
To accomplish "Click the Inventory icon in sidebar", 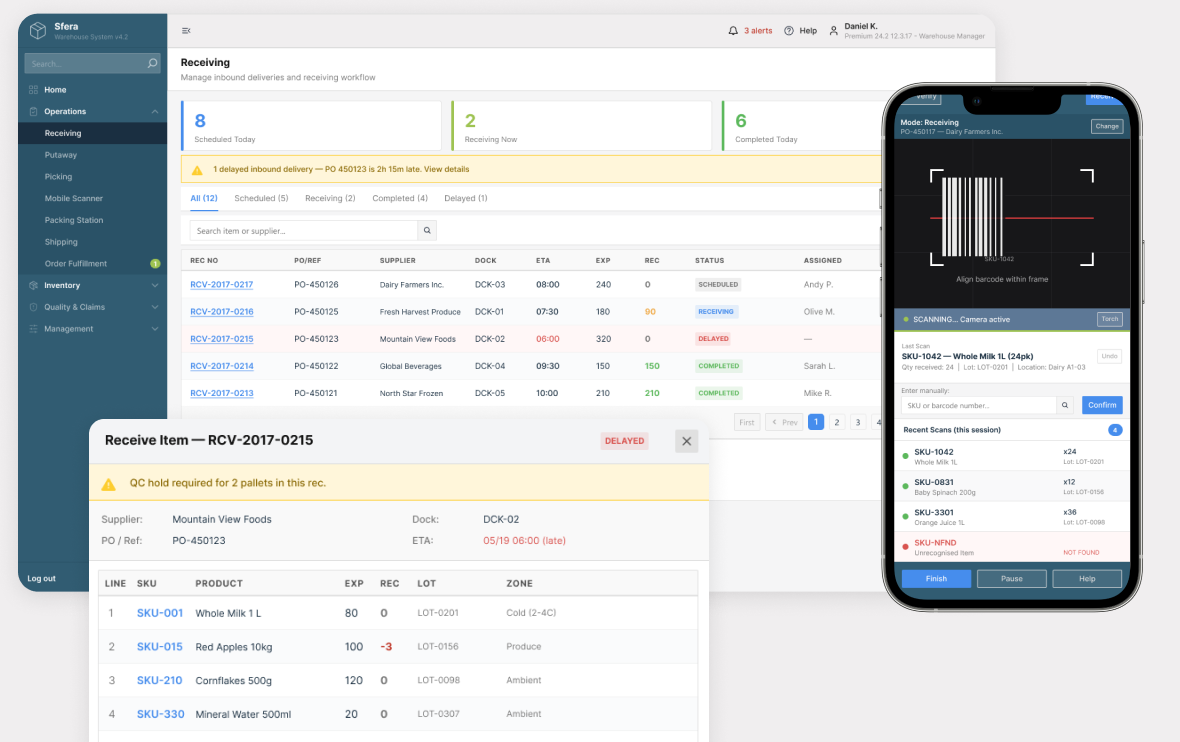I will pos(33,285).
